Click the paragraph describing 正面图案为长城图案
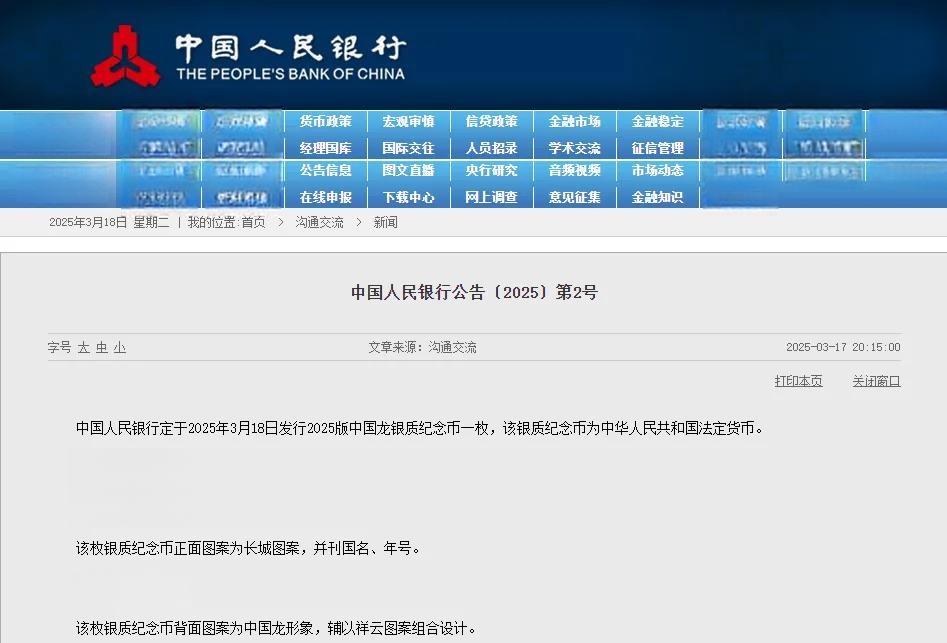This screenshot has width=947, height=643. pyautogui.click(x=248, y=548)
